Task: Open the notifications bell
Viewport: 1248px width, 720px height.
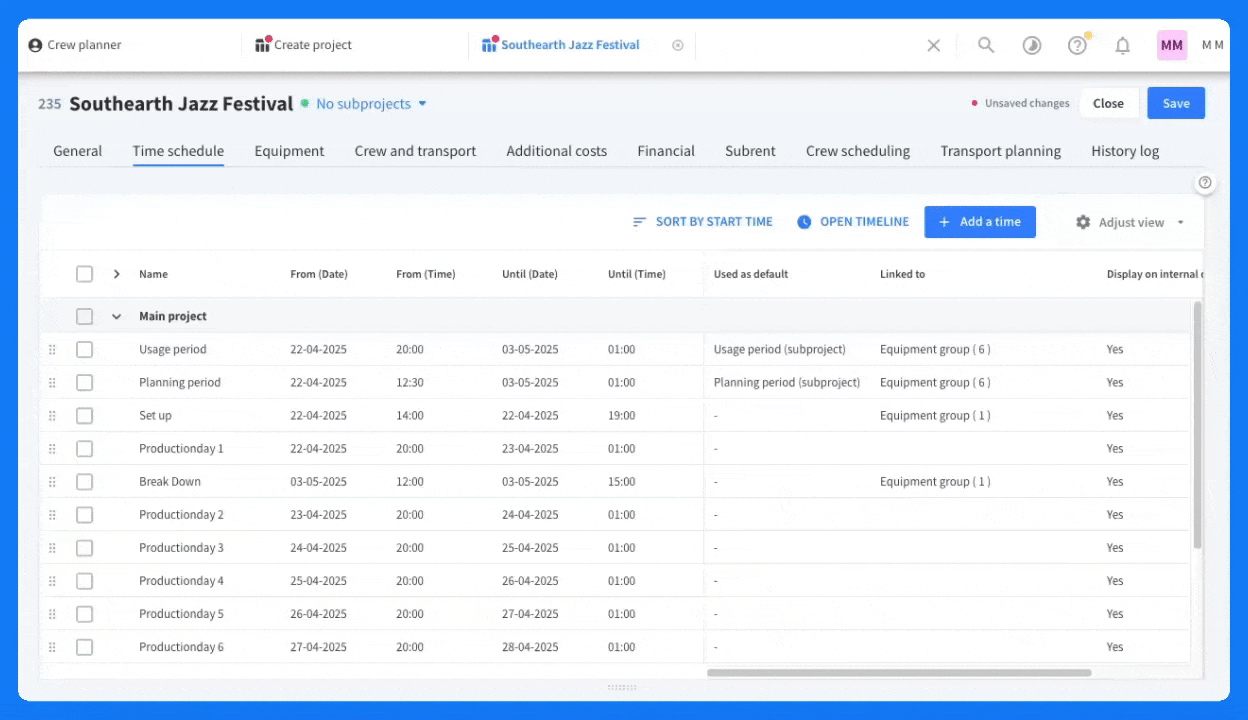Action: [1123, 45]
